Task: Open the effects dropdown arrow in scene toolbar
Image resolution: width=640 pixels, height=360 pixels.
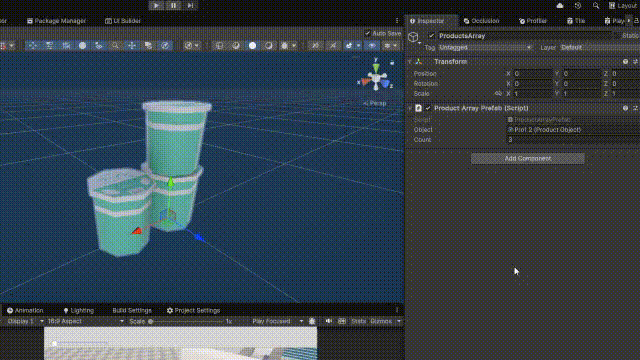Action: [x=294, y=46]
